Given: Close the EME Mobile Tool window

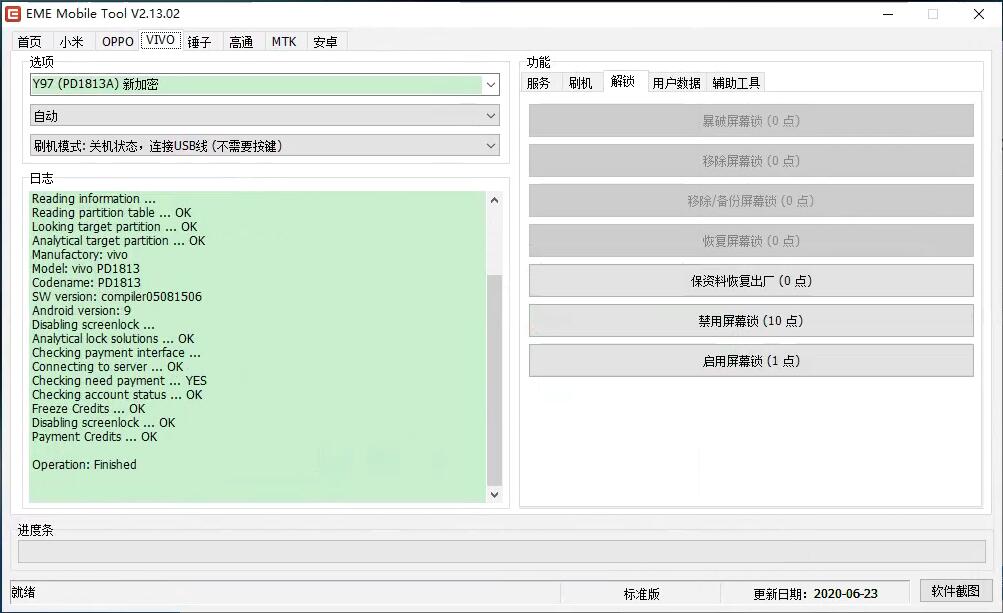Looking at the screenshot, I should [979, 14].
